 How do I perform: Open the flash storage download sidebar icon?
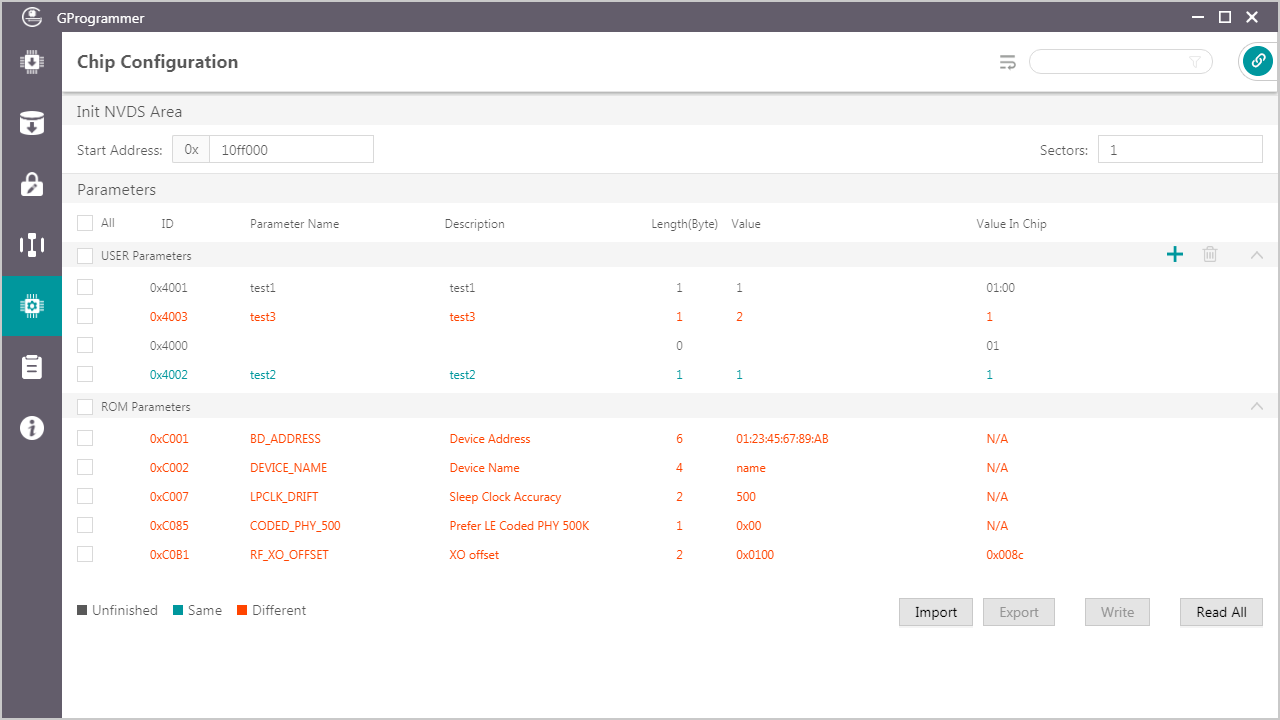pyautogui.click(x=31, y=124)
